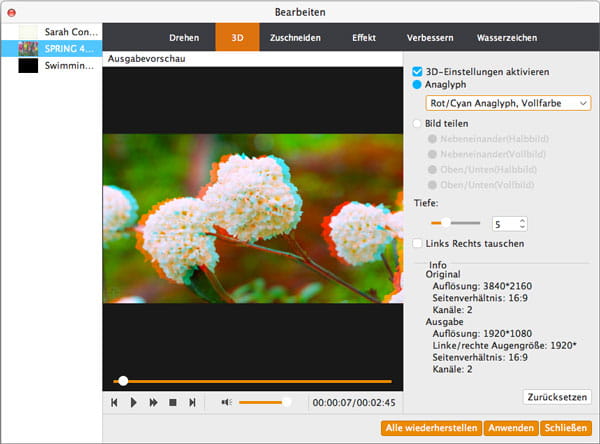Decrease Tiefe value with stepper arrow down
Image resolution: width=600 pixels, height=444 pixels.
pyautogui.click(x=522, y=227)
